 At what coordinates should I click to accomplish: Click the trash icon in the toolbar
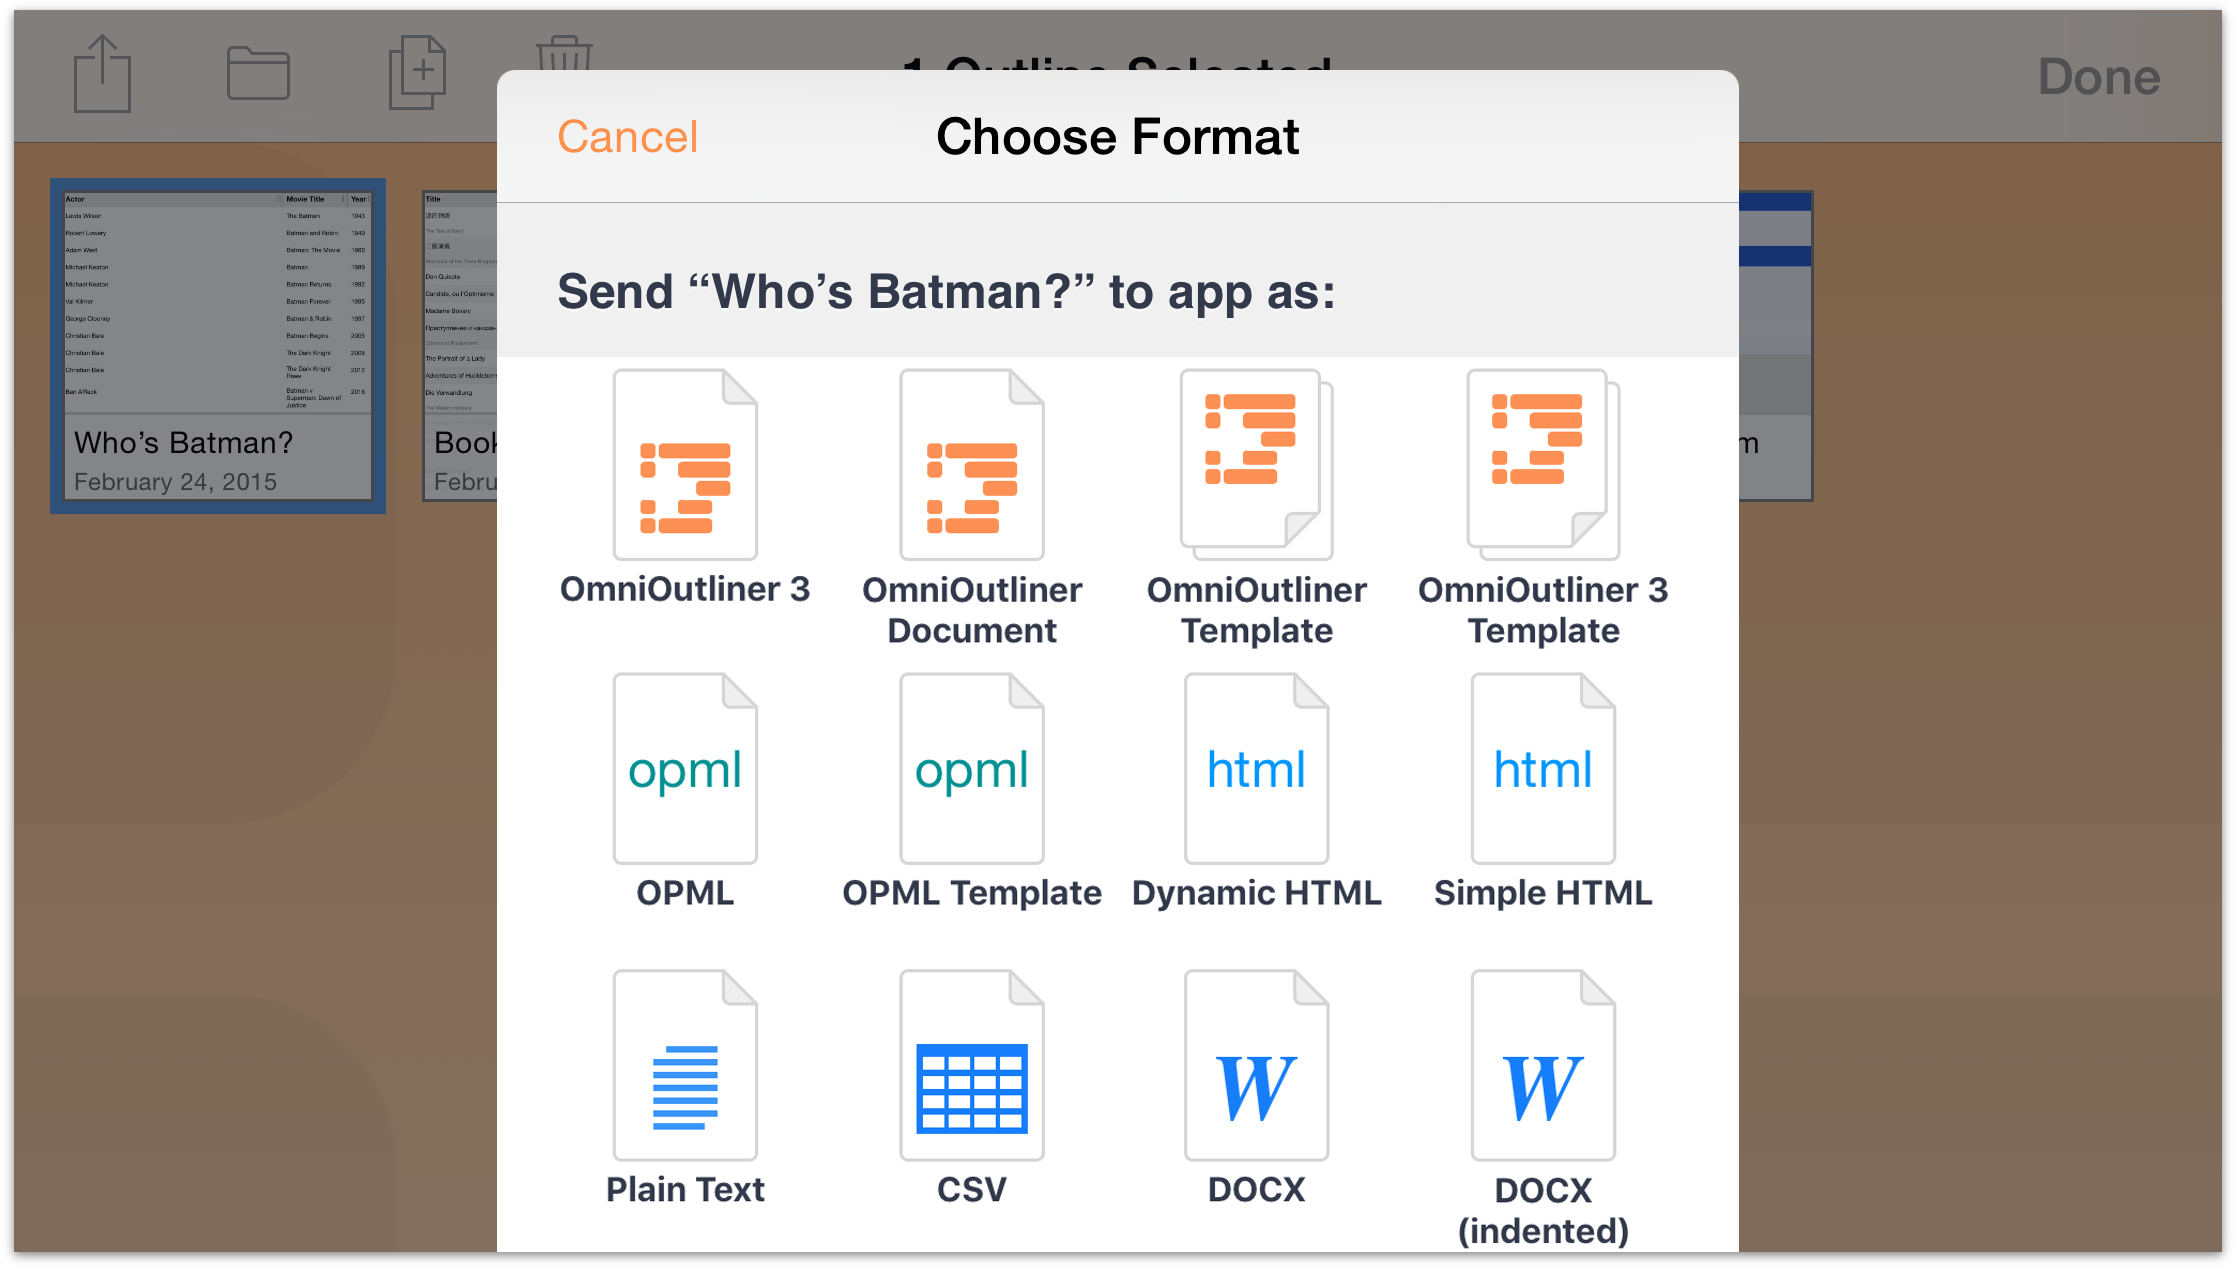tap(565, 52)
